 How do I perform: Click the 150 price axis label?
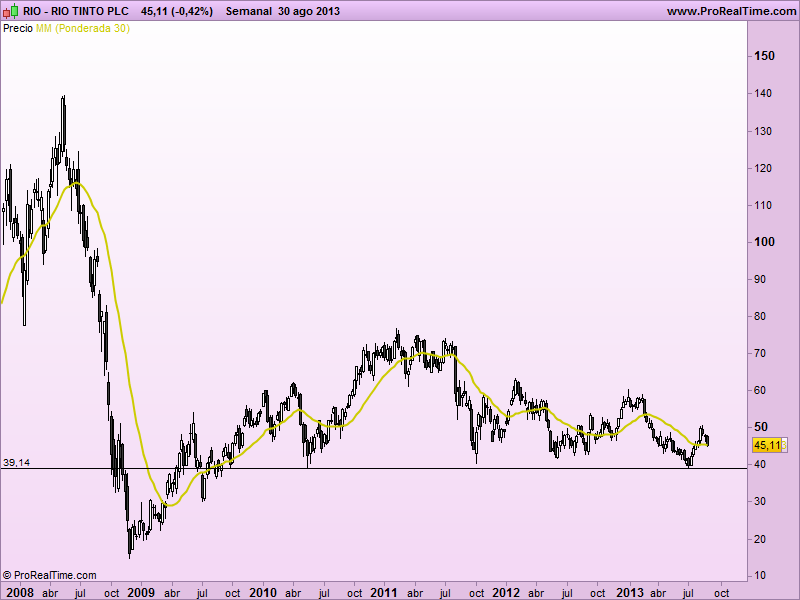click(x=764, y=56)
